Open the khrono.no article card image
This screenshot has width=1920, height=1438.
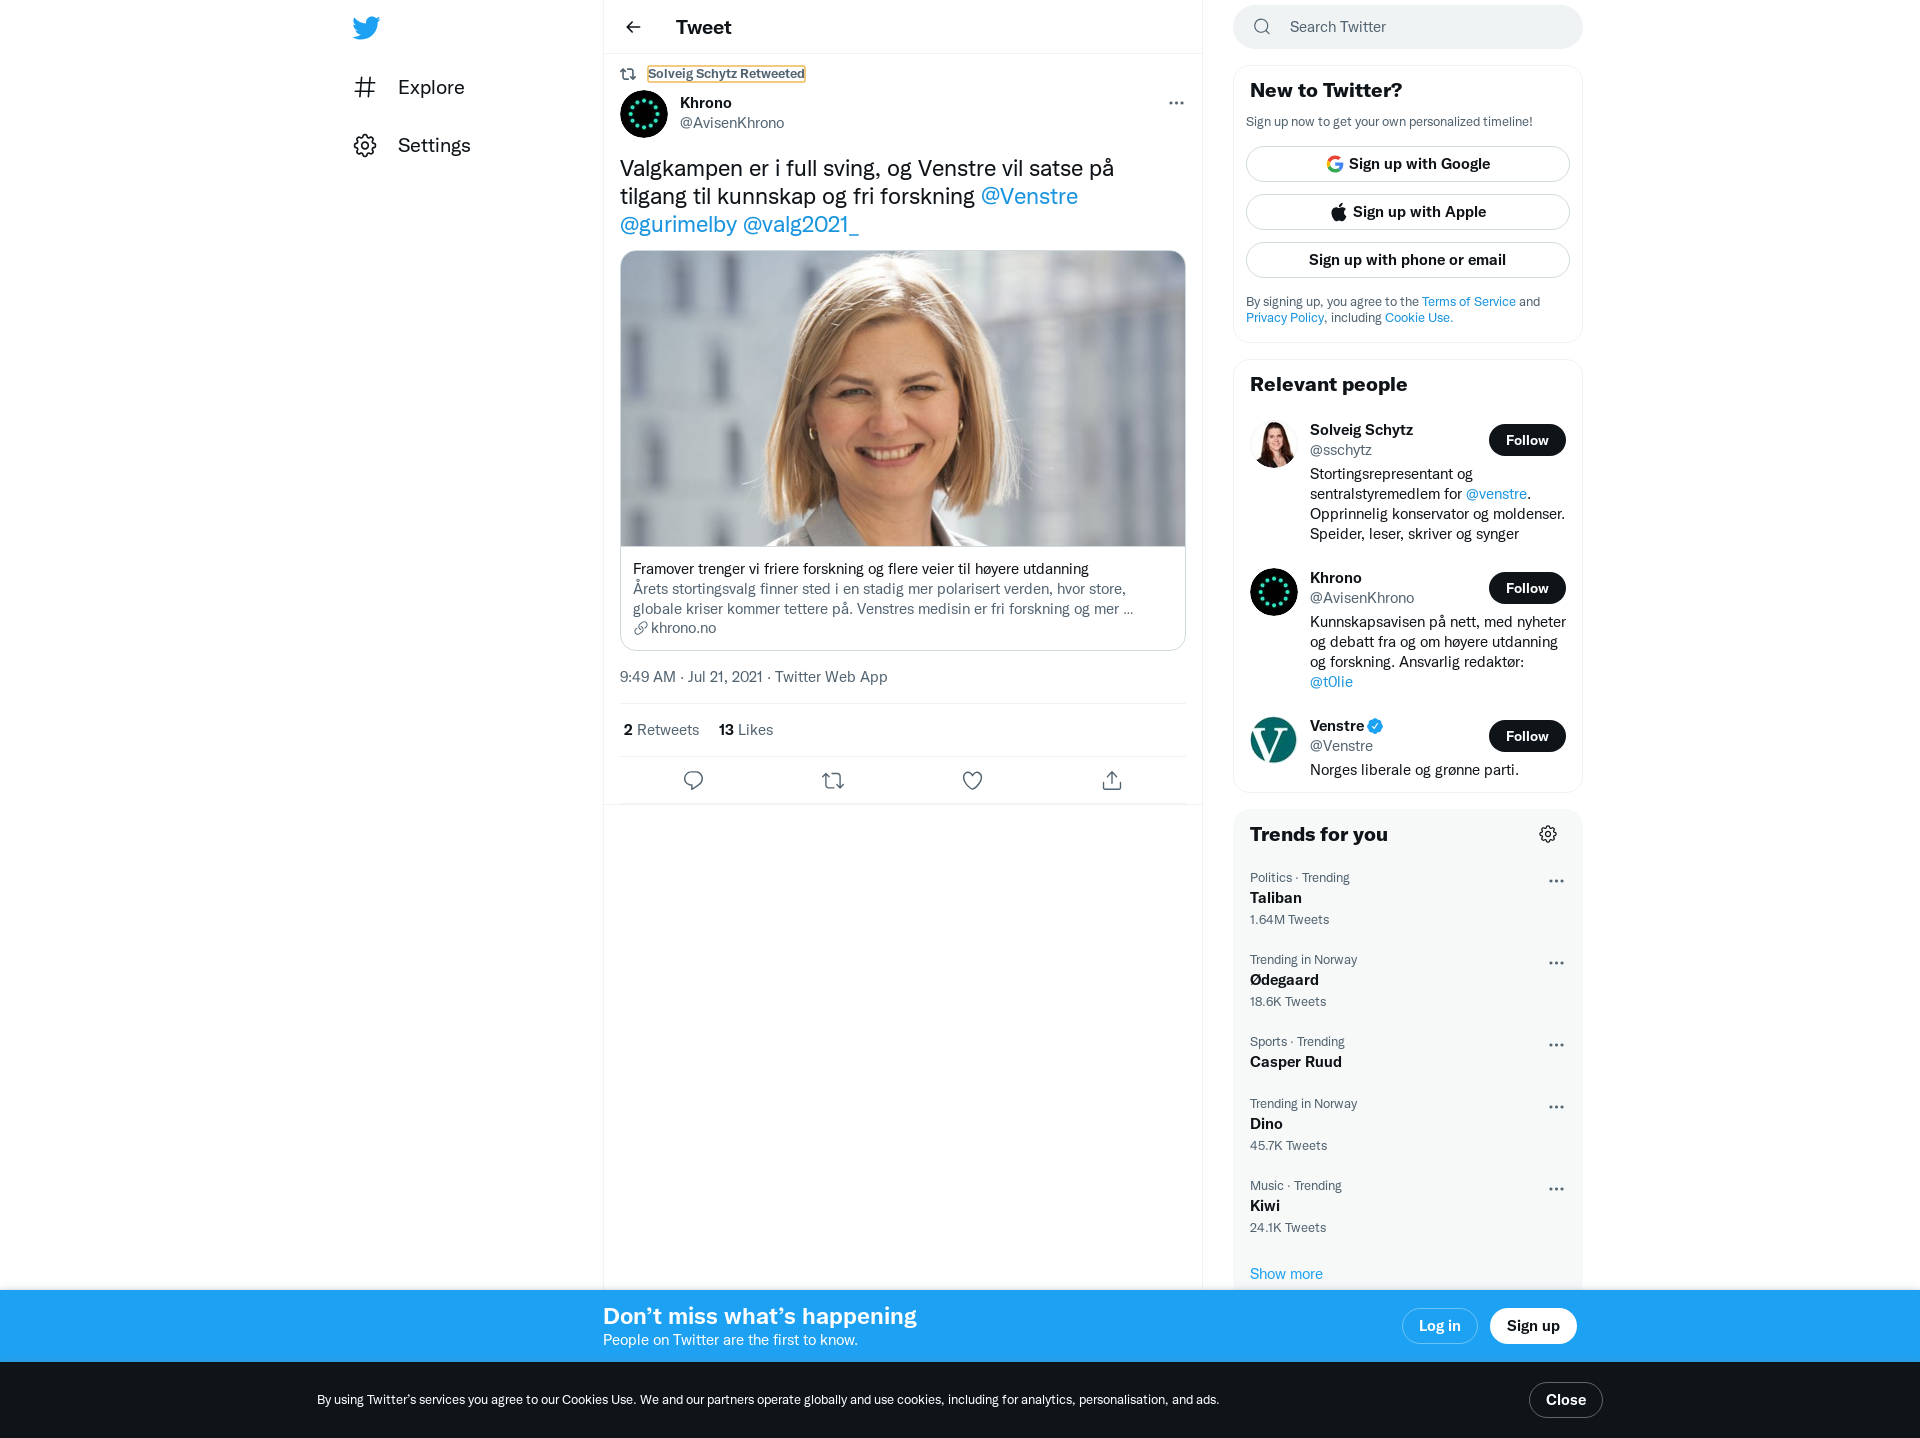[902, 398]
